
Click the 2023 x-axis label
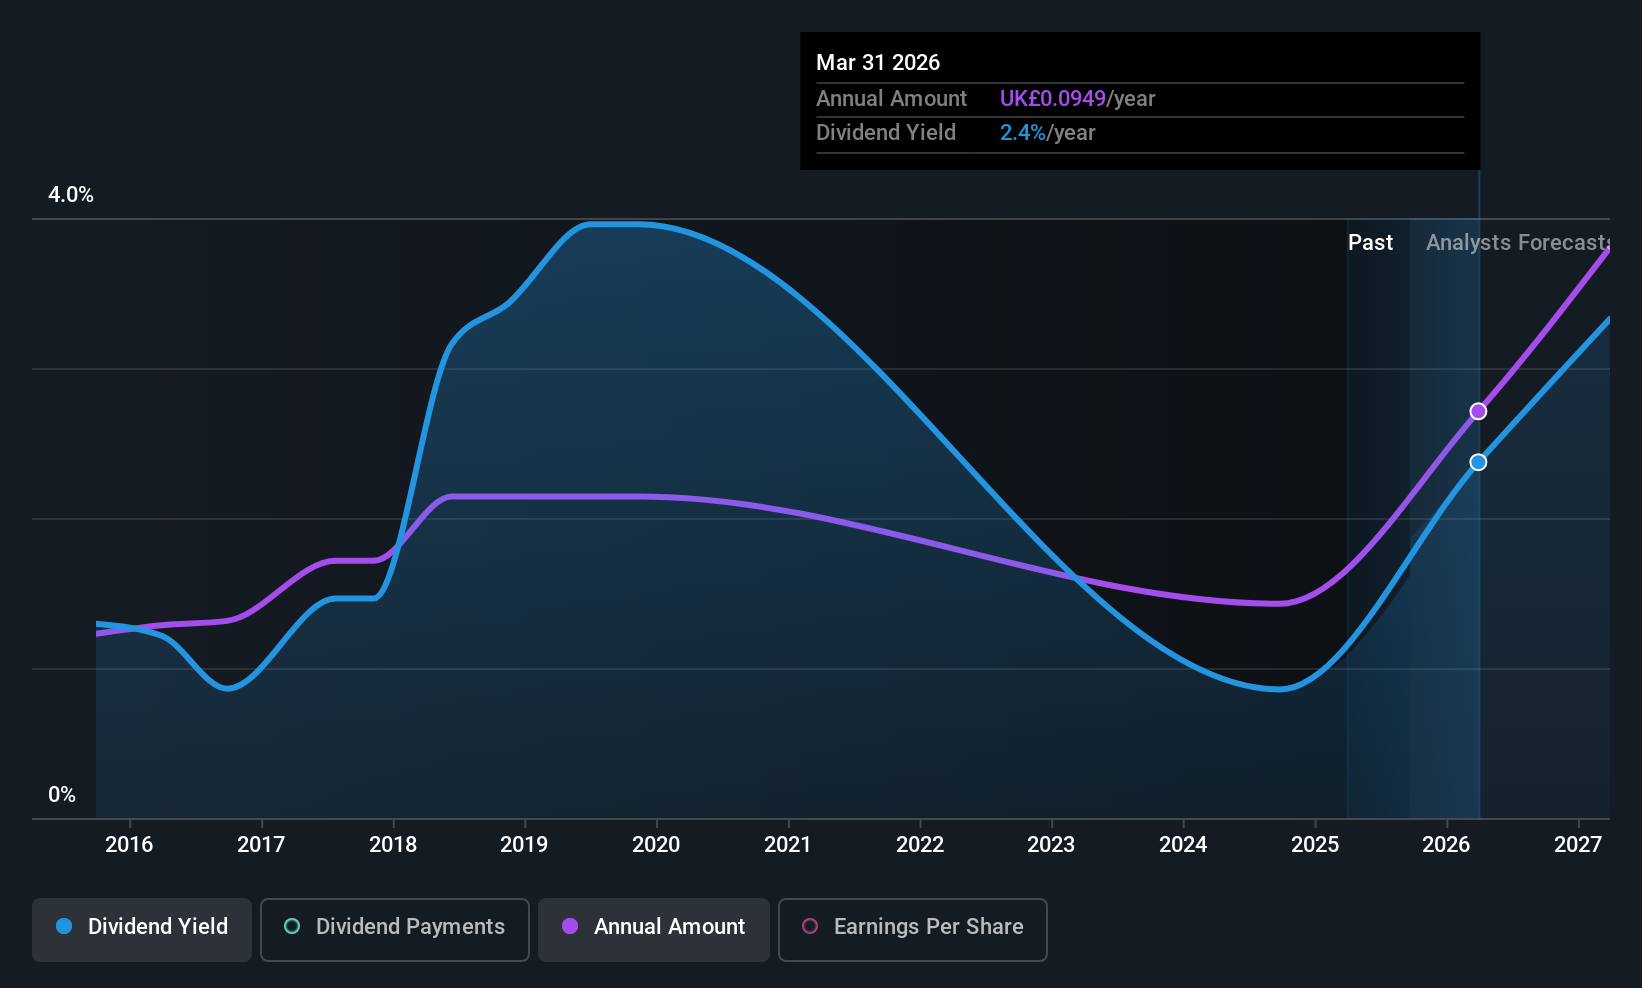pos(1051,844)
